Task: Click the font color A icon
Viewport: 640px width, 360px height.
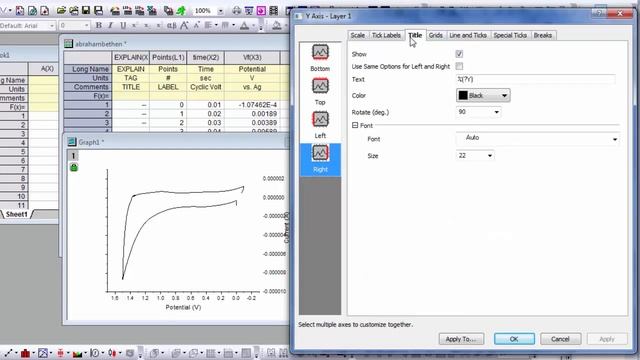Action: [x=244, y=25]
